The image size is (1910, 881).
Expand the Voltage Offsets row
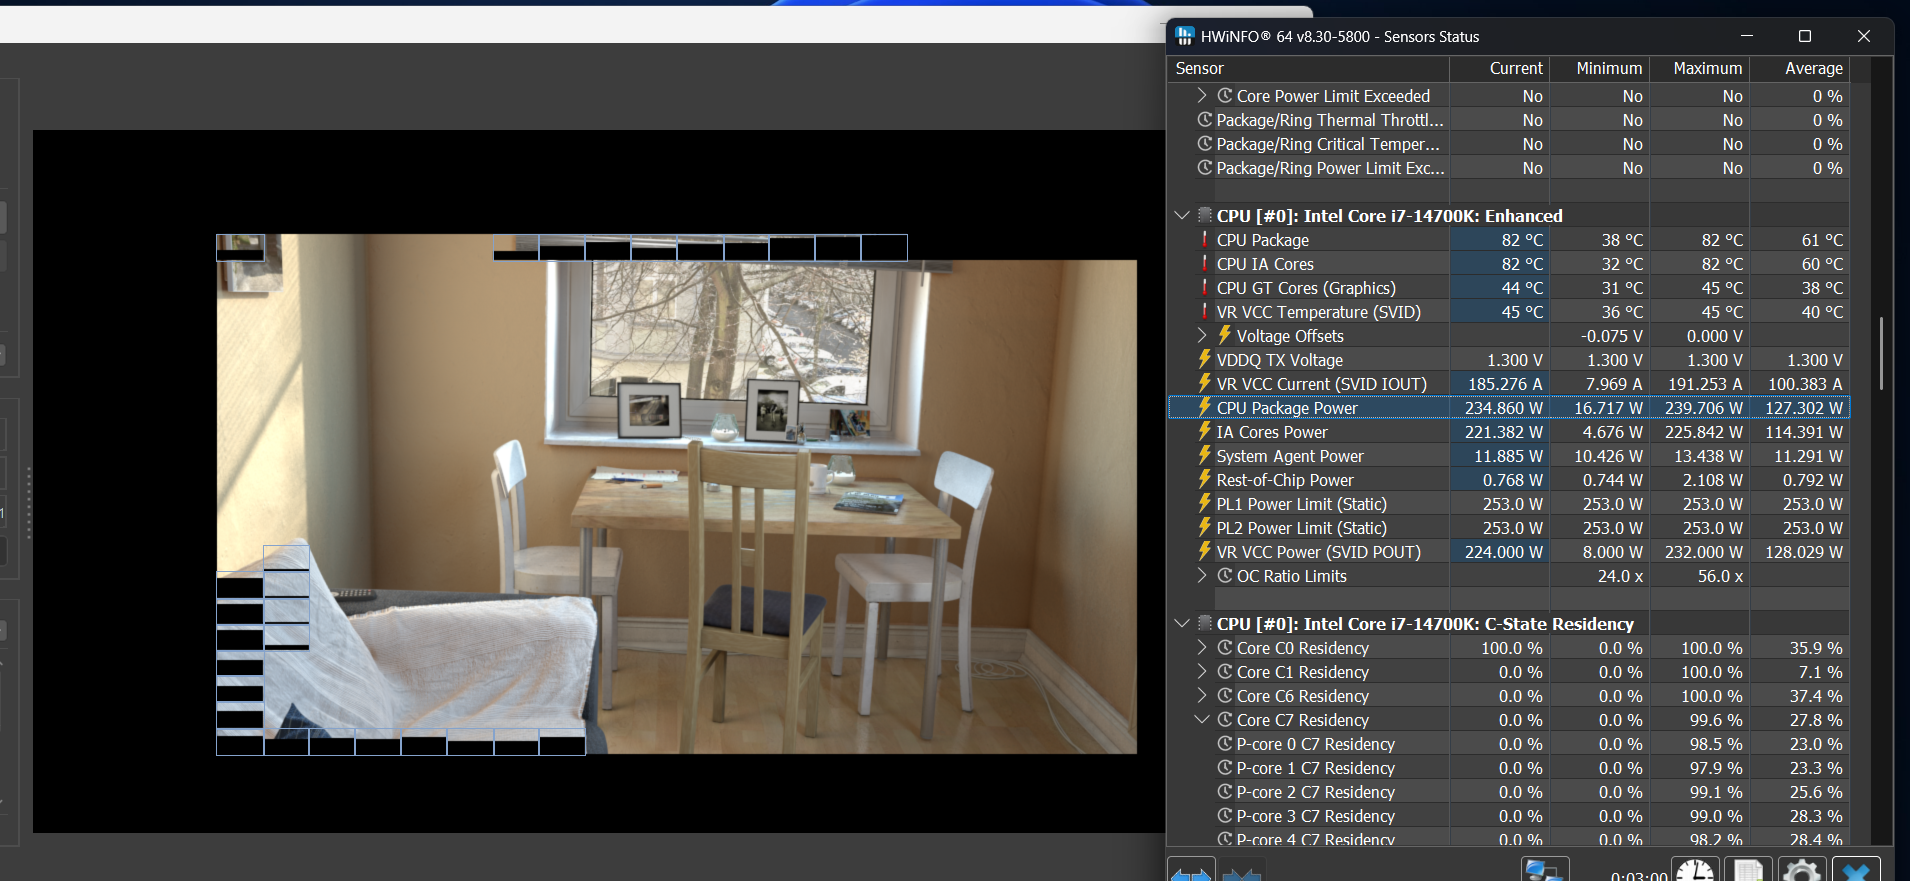click(1202, 336)
